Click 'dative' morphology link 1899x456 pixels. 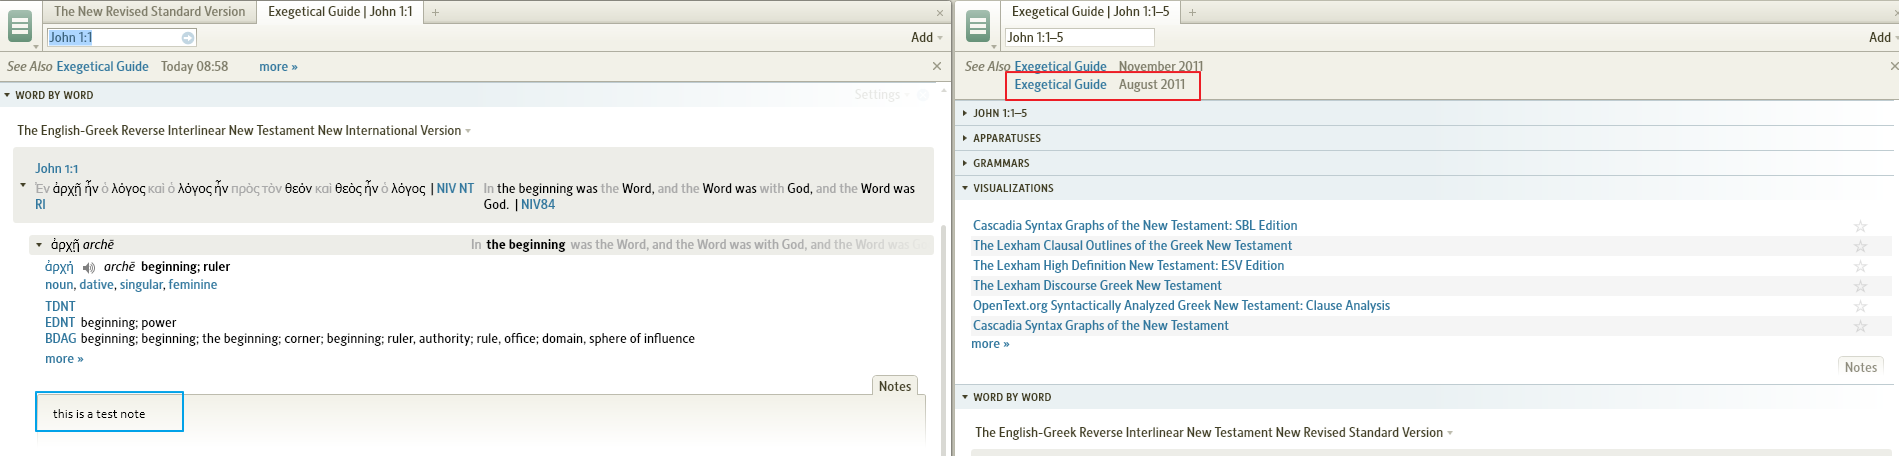coord(97,285)
